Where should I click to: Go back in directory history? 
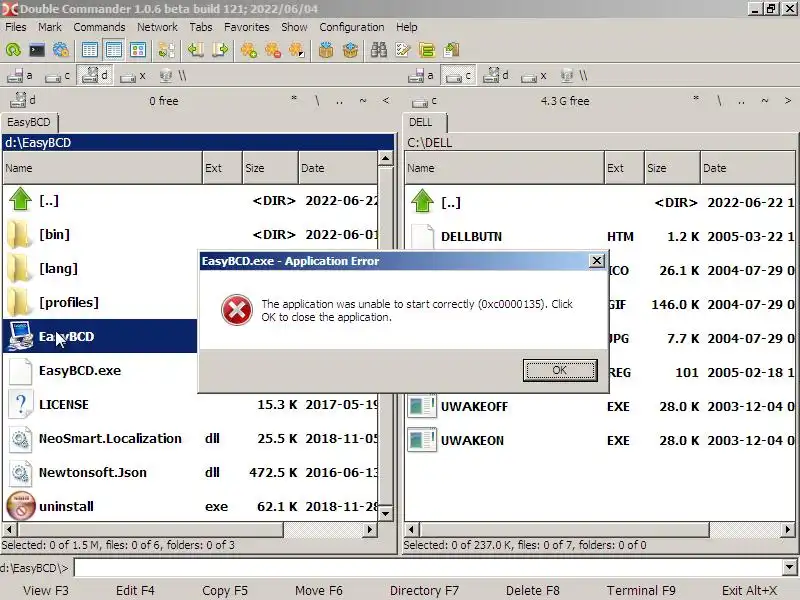(x=195, y=50)
